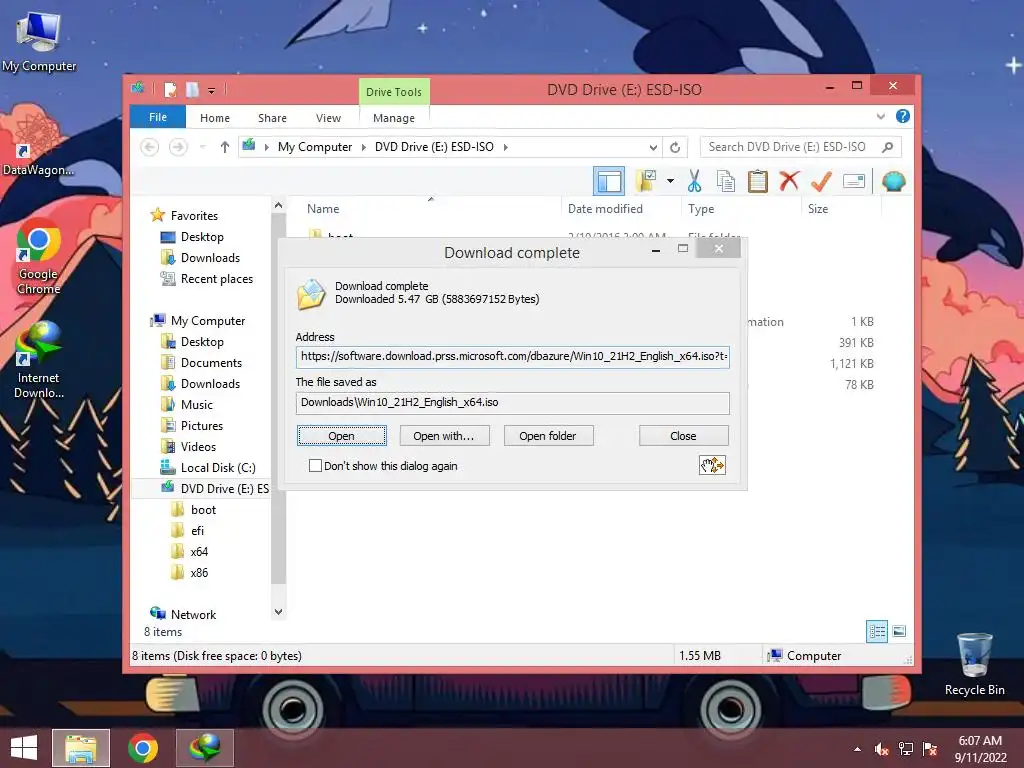Show hidden tray icons arrow

point(857,749)
